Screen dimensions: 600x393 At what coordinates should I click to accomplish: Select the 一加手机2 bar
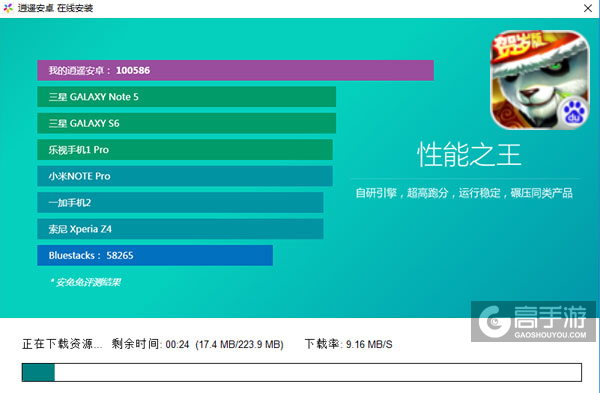click(180, 202)
